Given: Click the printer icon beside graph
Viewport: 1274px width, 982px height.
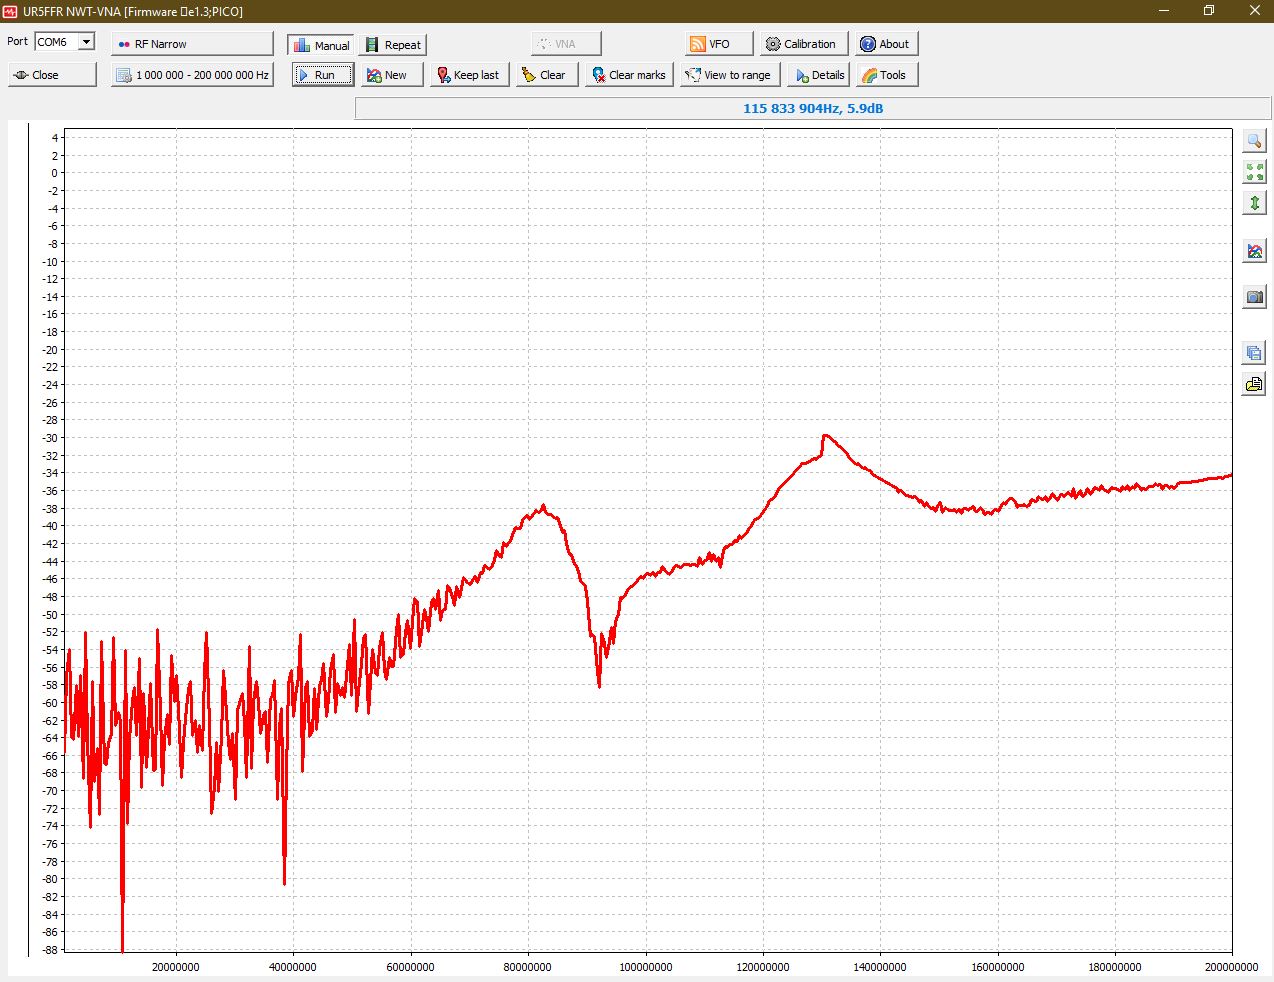Looking at the screenshot, I should (1254, 384).
